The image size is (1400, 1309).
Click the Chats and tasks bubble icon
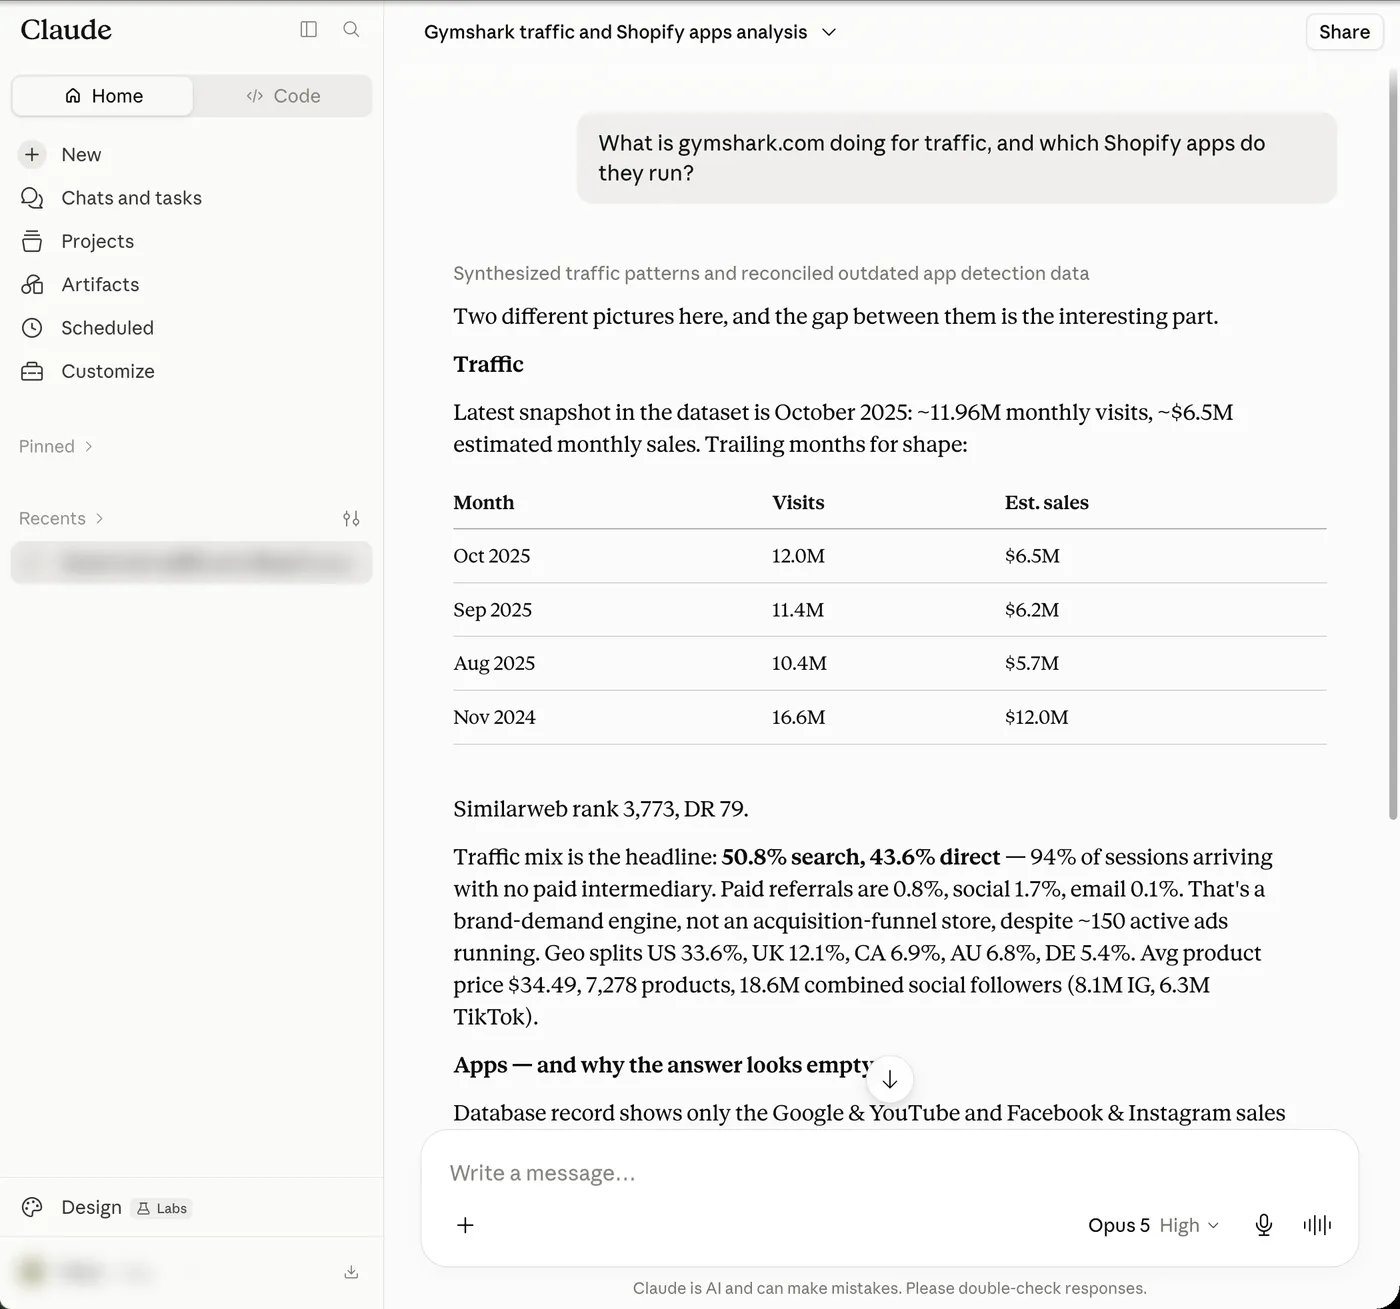coord(32,198)
